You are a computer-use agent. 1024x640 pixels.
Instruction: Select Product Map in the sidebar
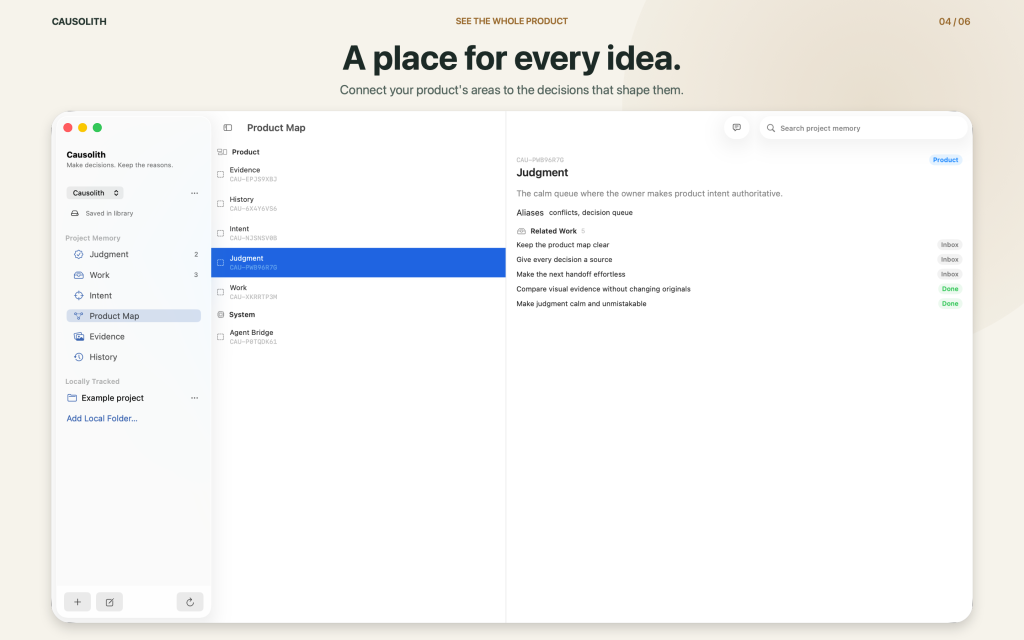click(x=133, y=315)
